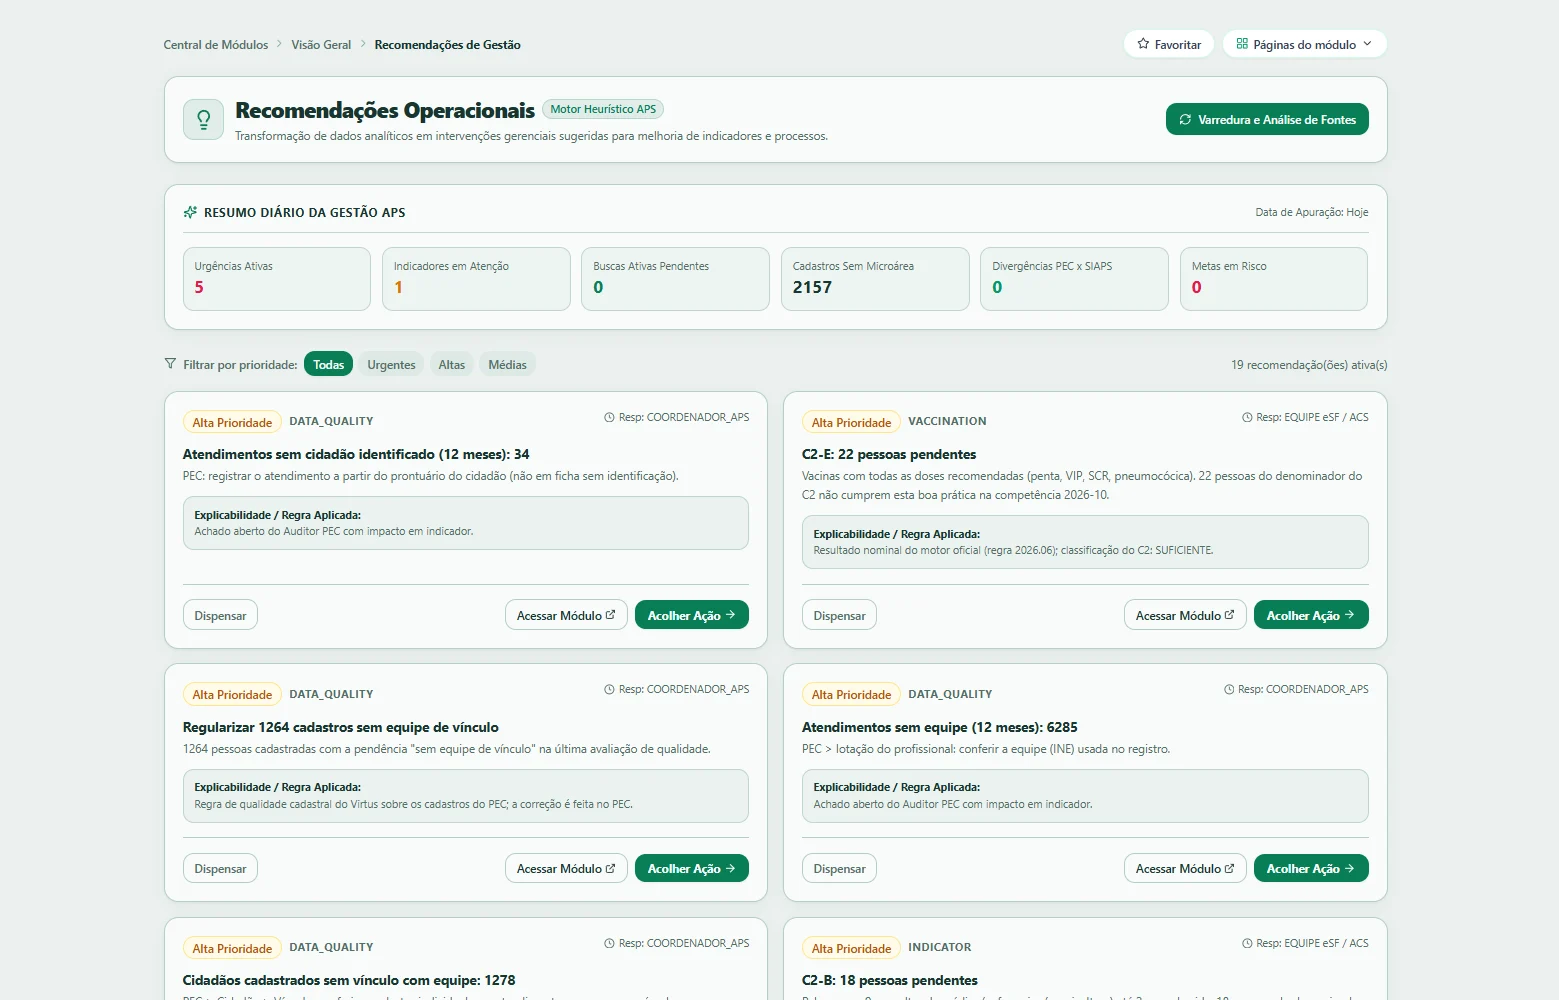Image resolution: width=1559 pixels, height=1000 pixels.
Task: Click the Motor Heurístico APS badge
Action: point(603,109)
